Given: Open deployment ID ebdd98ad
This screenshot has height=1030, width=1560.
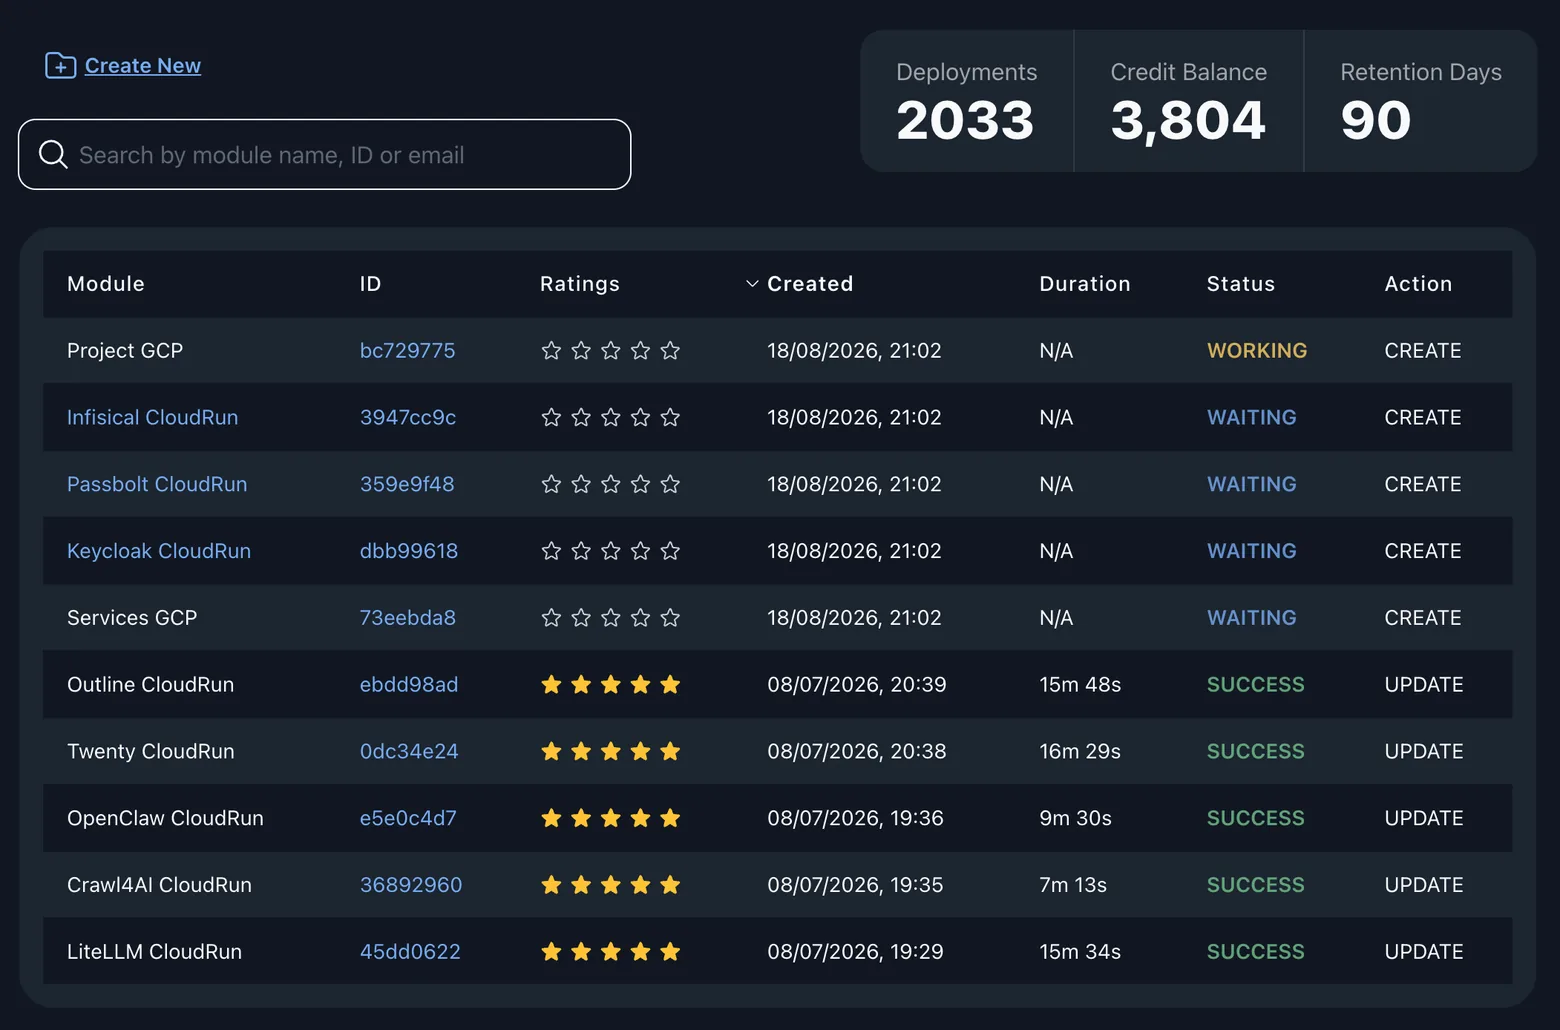Looking at the screenshot, I should point(409,685).
